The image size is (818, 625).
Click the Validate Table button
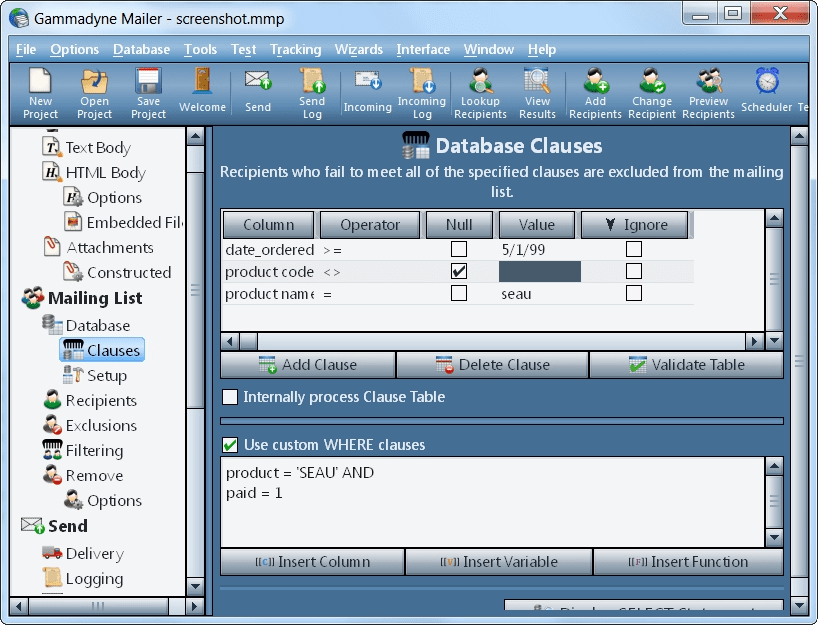point(687,365)
